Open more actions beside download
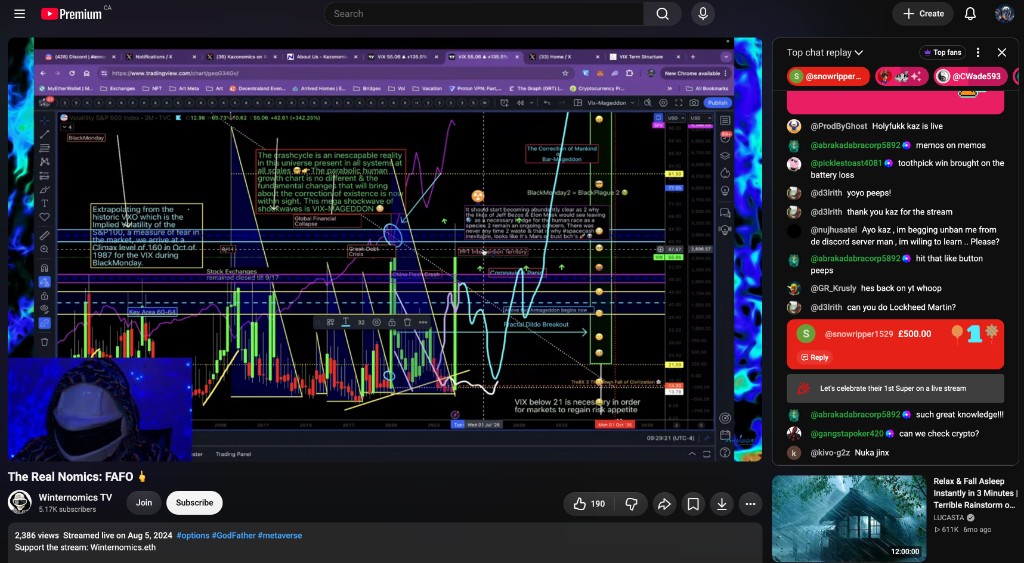This screenshot has height=563, width=1024. 750,504
